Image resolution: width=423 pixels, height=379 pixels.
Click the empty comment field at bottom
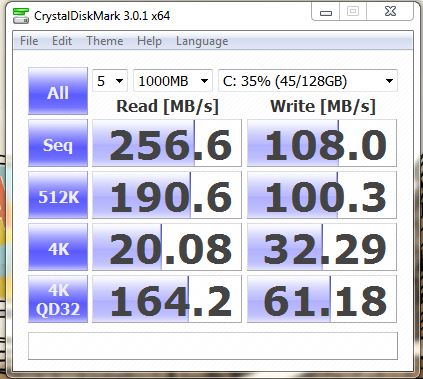[x=213, y=346]
